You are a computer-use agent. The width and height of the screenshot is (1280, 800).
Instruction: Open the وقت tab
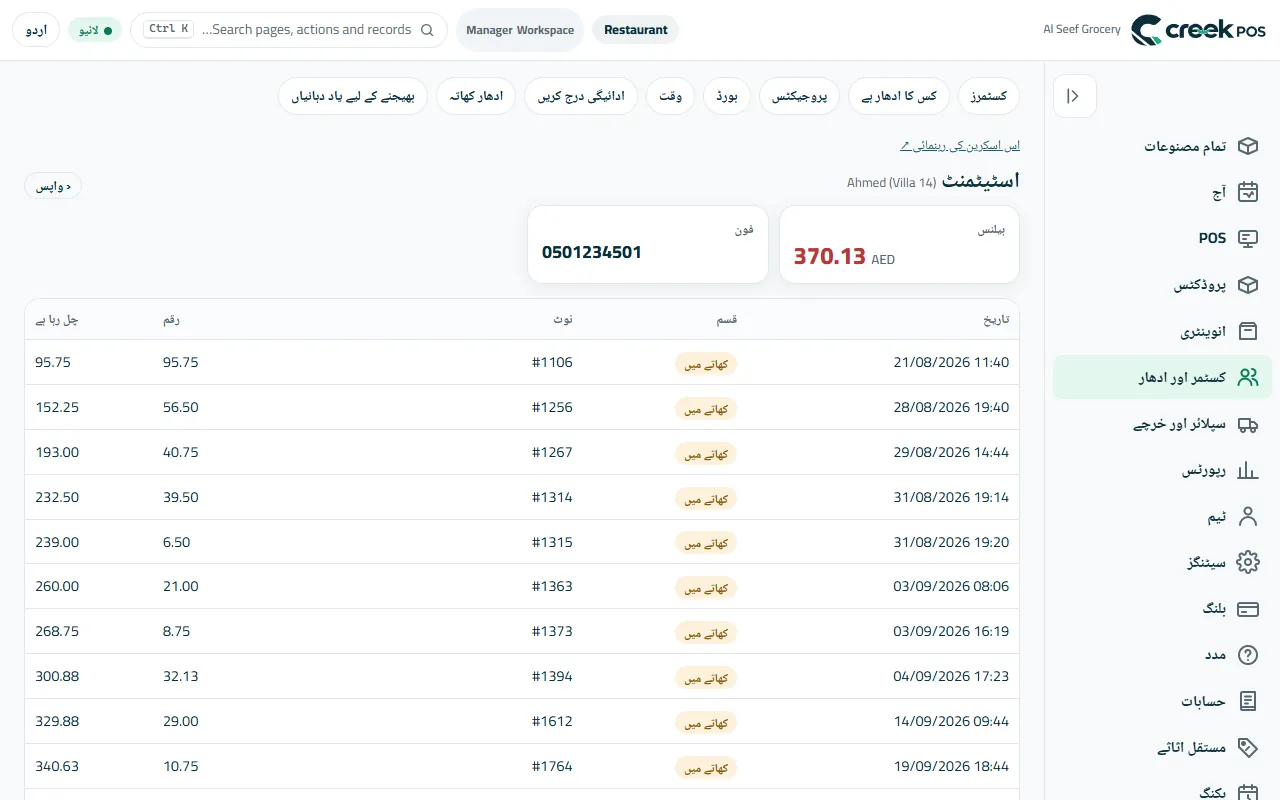[671, 96]
